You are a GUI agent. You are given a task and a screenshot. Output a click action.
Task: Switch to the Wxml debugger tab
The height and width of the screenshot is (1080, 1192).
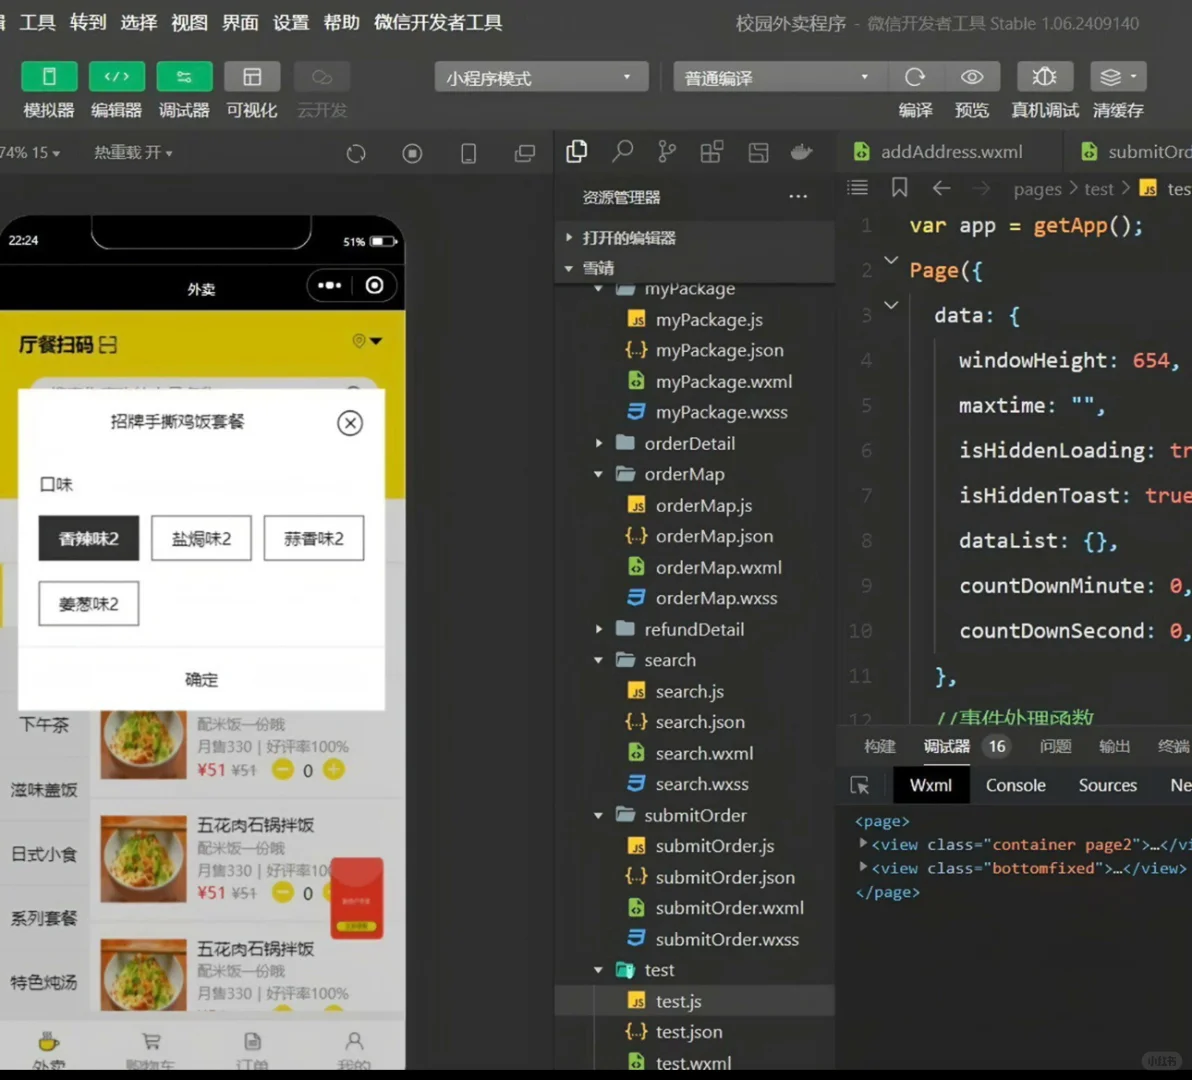(930, 785)
